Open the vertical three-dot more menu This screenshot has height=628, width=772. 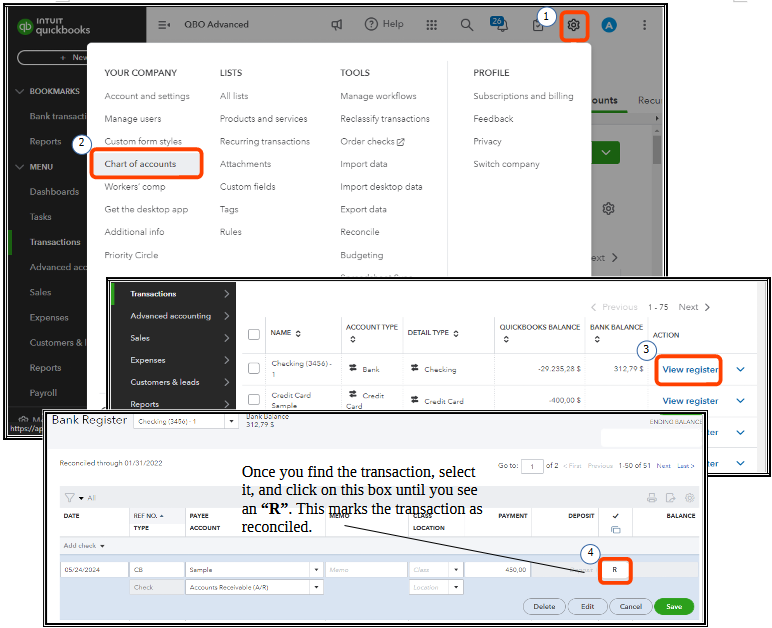[644, 25]
